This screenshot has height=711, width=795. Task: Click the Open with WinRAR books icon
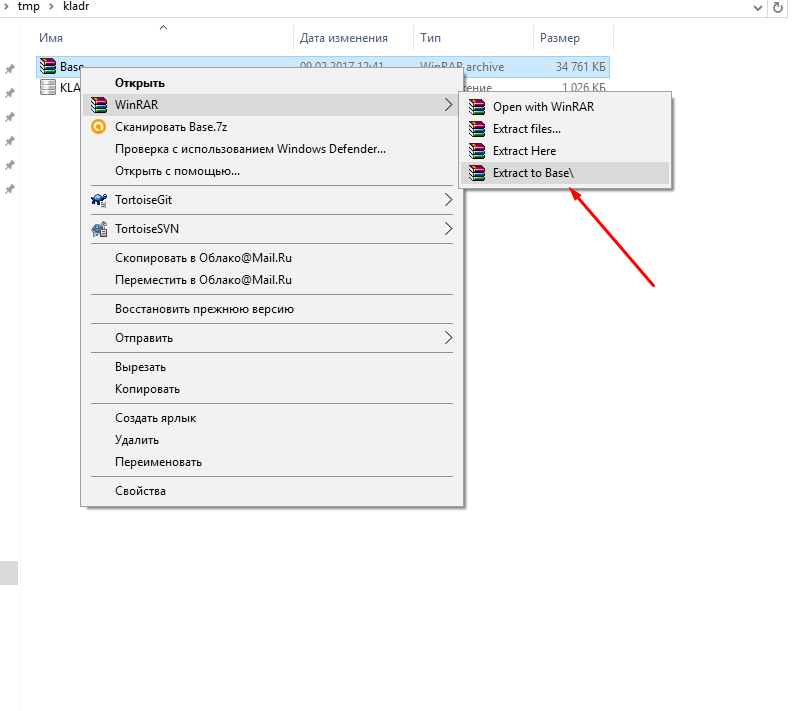(477, 107)
